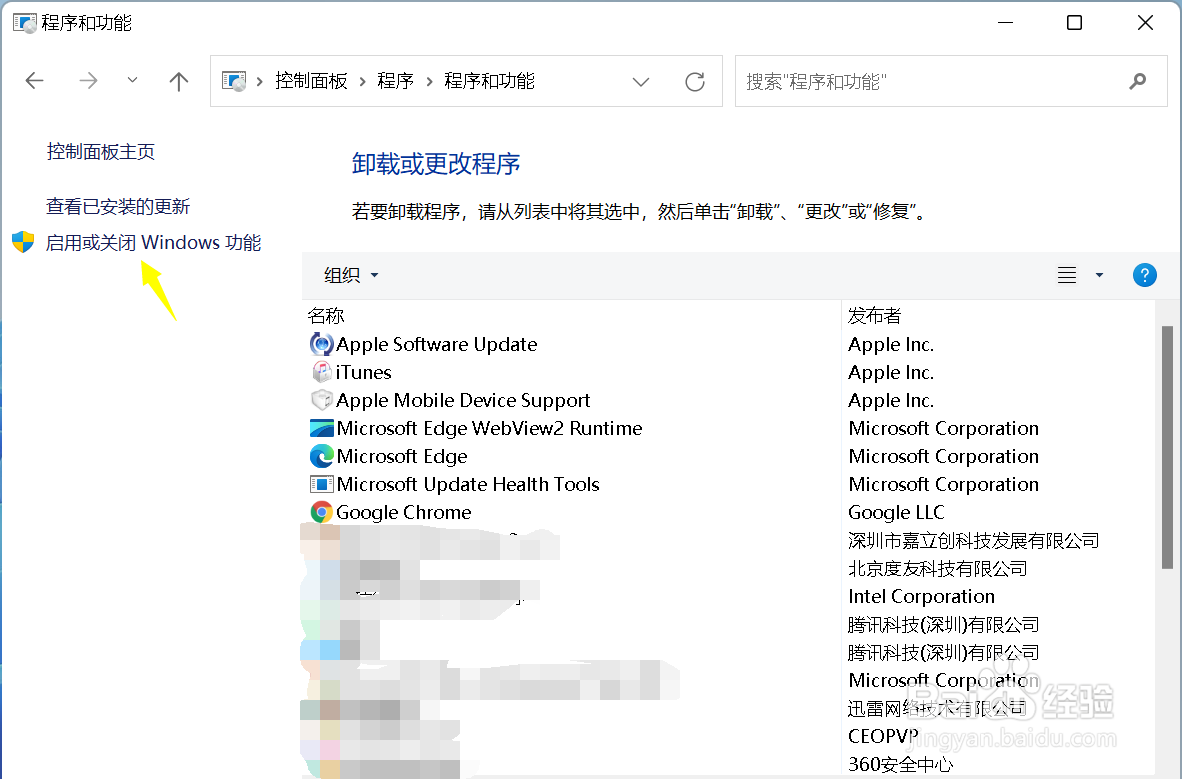Select Microsoft Update Health Tools entry
1182x779 pixels.
point(468,484)
